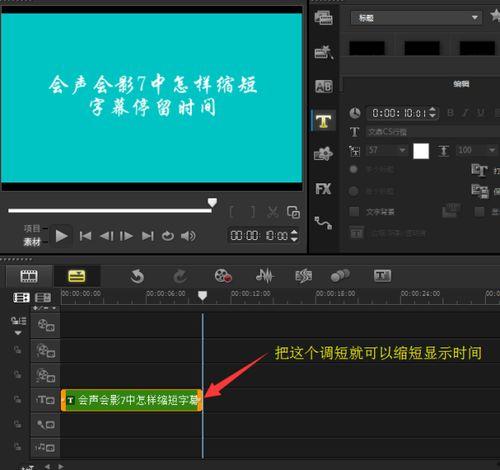Expand the ripple editing arrow
Viewport: 500px width, 470px height.
point(18,333)
